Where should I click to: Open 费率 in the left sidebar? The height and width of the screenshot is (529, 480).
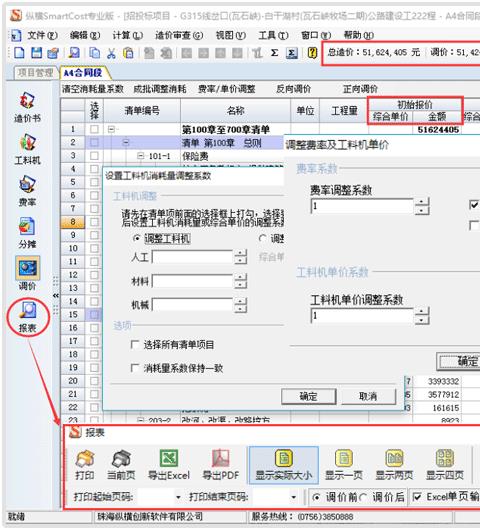pyautogui.click(x=27, y=191)
